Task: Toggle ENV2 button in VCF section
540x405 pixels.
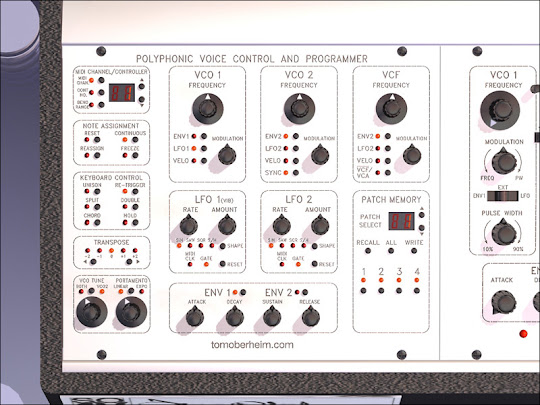Action: click(388, 136)
